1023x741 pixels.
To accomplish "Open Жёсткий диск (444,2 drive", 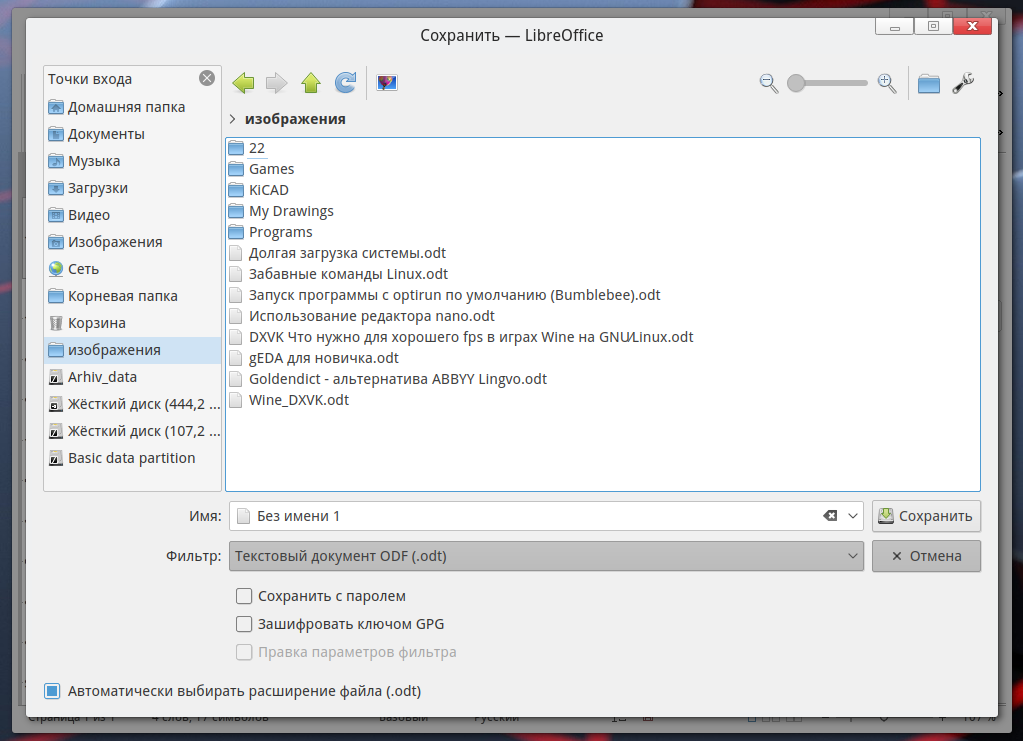I will click(x=132, y=404).
